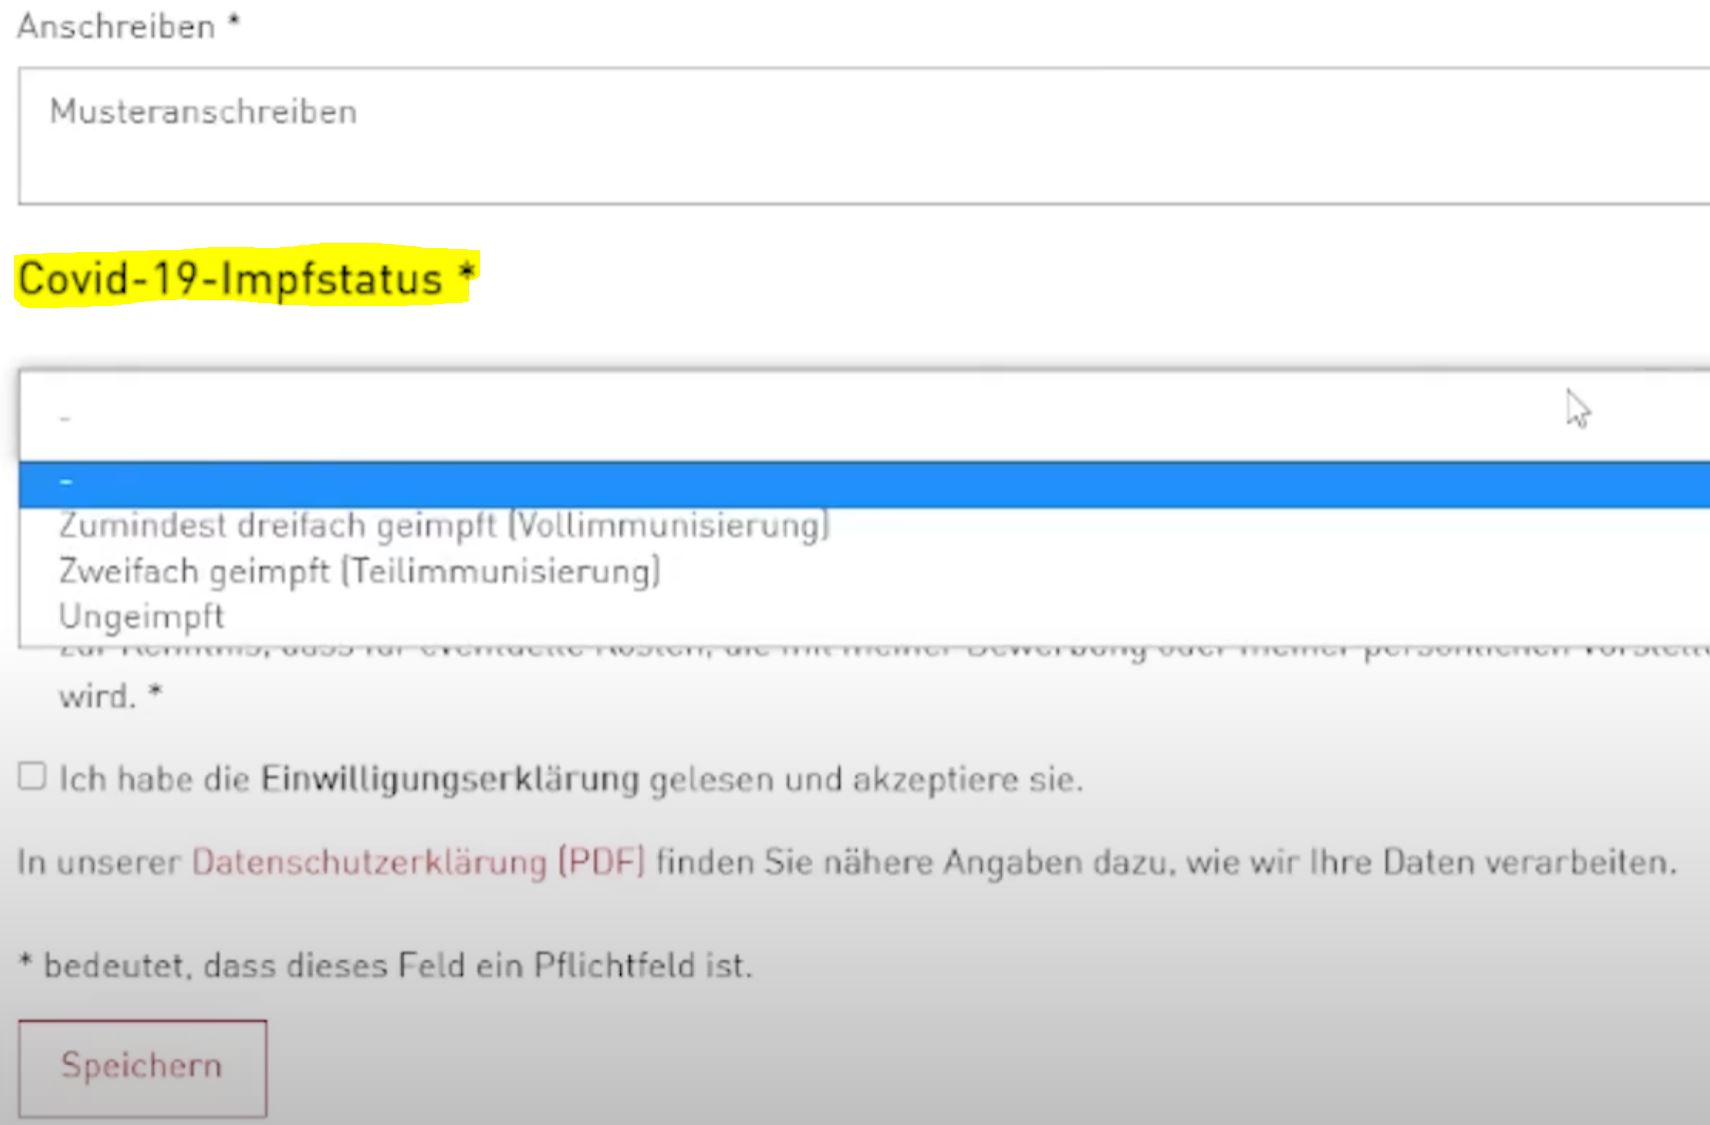Click the "In unserer" text before Datenschutzerklärung
The height and width of the screenshot is (1125, 1710).
pyautogui.click(x=99, y=862)
